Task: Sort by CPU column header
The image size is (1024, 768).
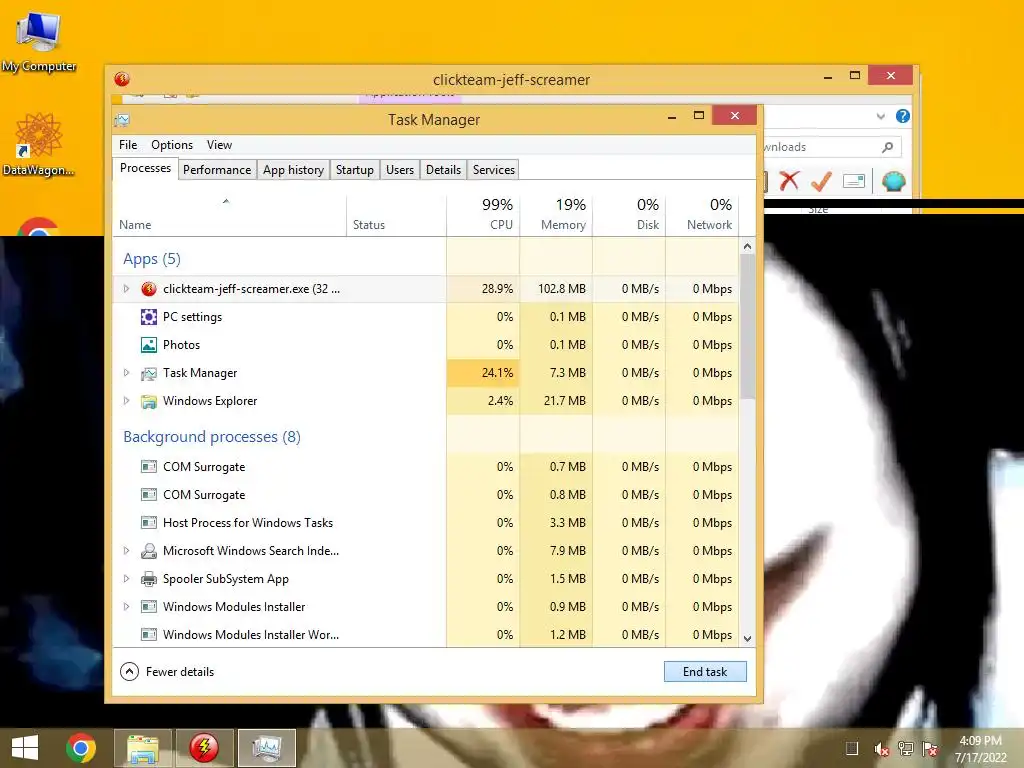Action: [483, 216]
